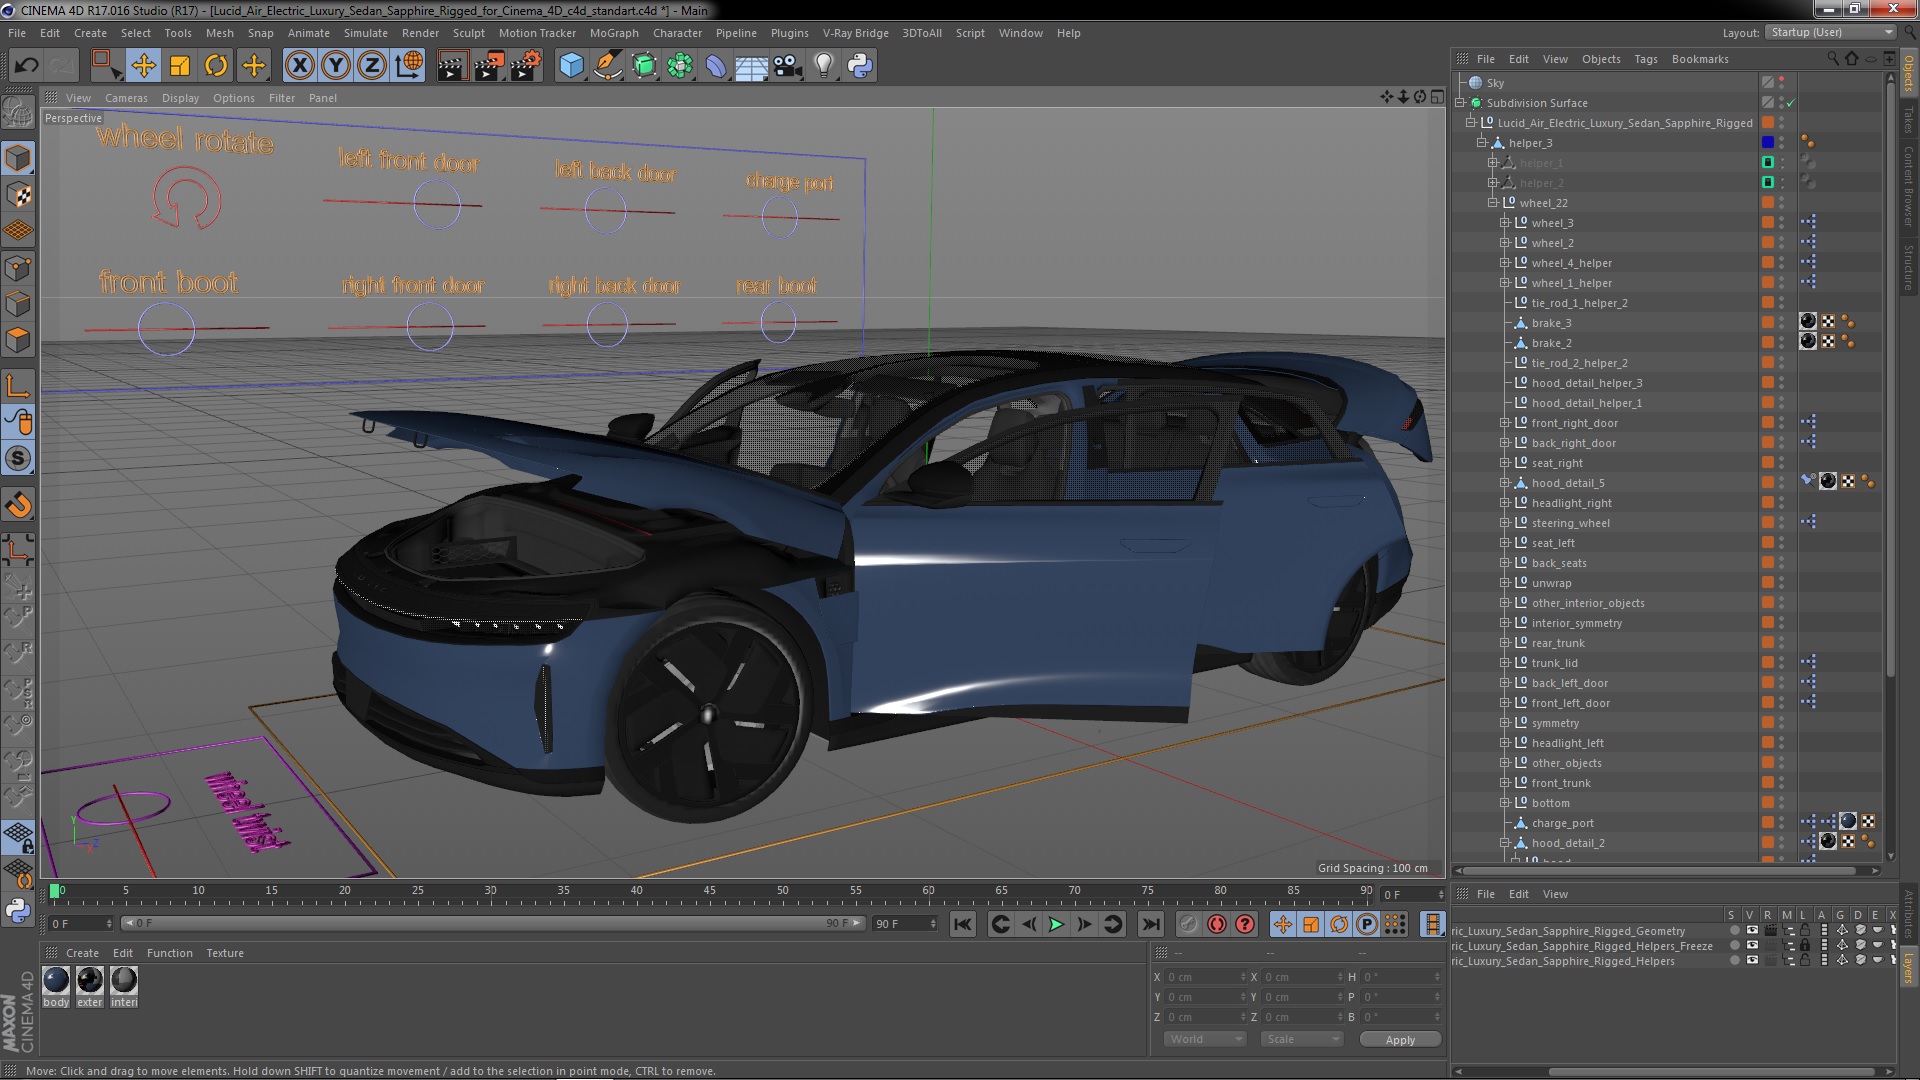
Task: Open the V-Ray Bridge menu
Action: (855, 33)
